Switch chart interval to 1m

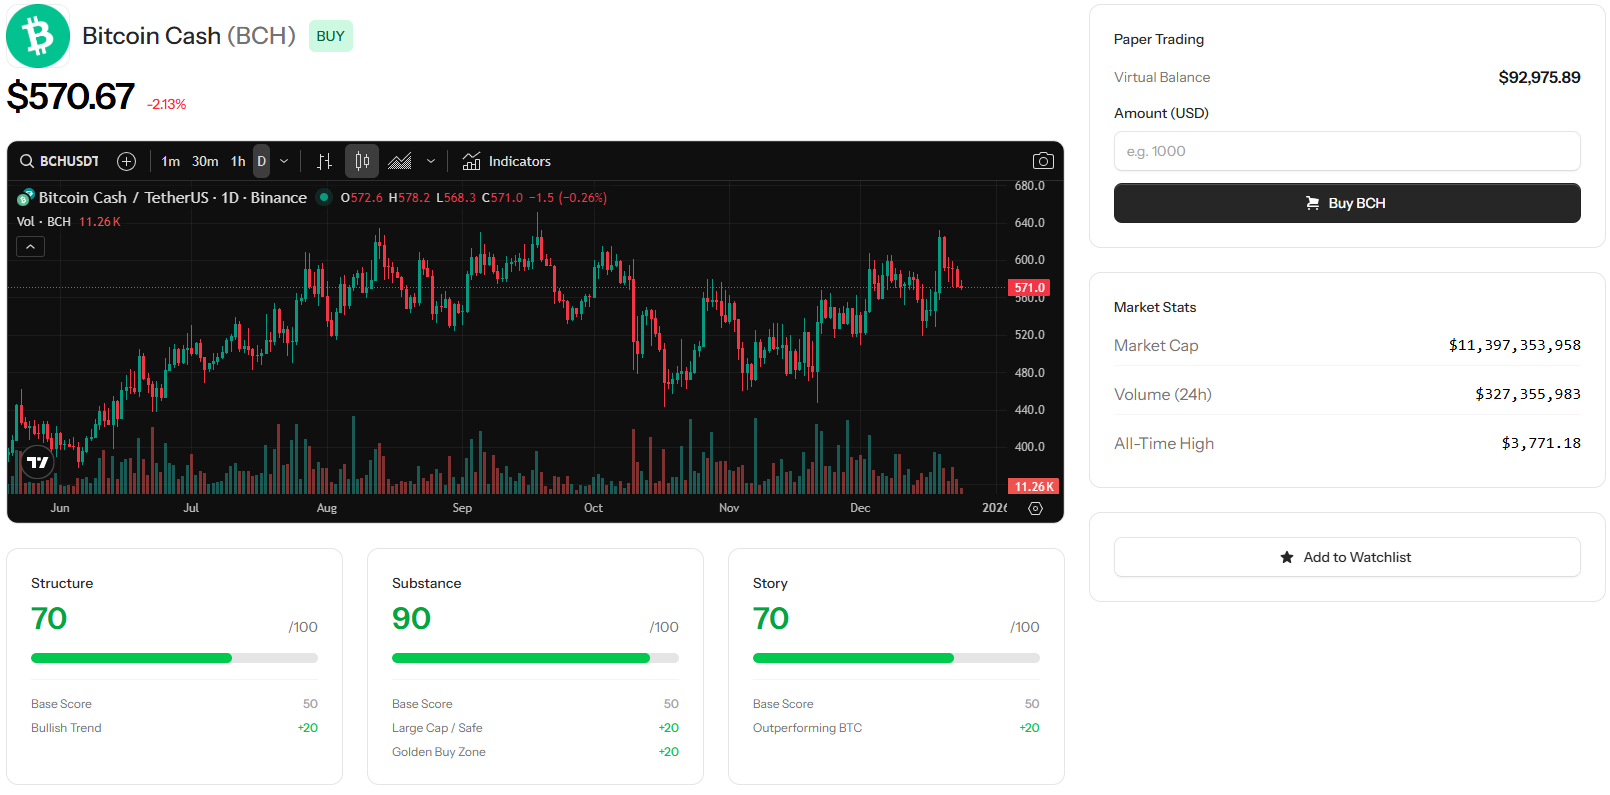(x=171, y=161)
